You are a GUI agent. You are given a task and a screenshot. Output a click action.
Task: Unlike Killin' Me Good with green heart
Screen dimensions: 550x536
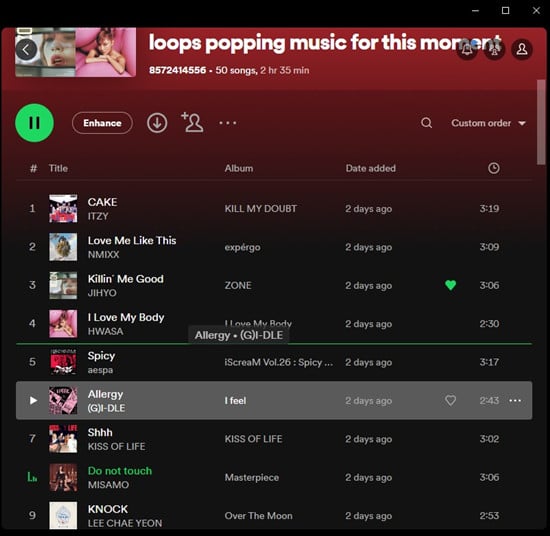[450, 285]
